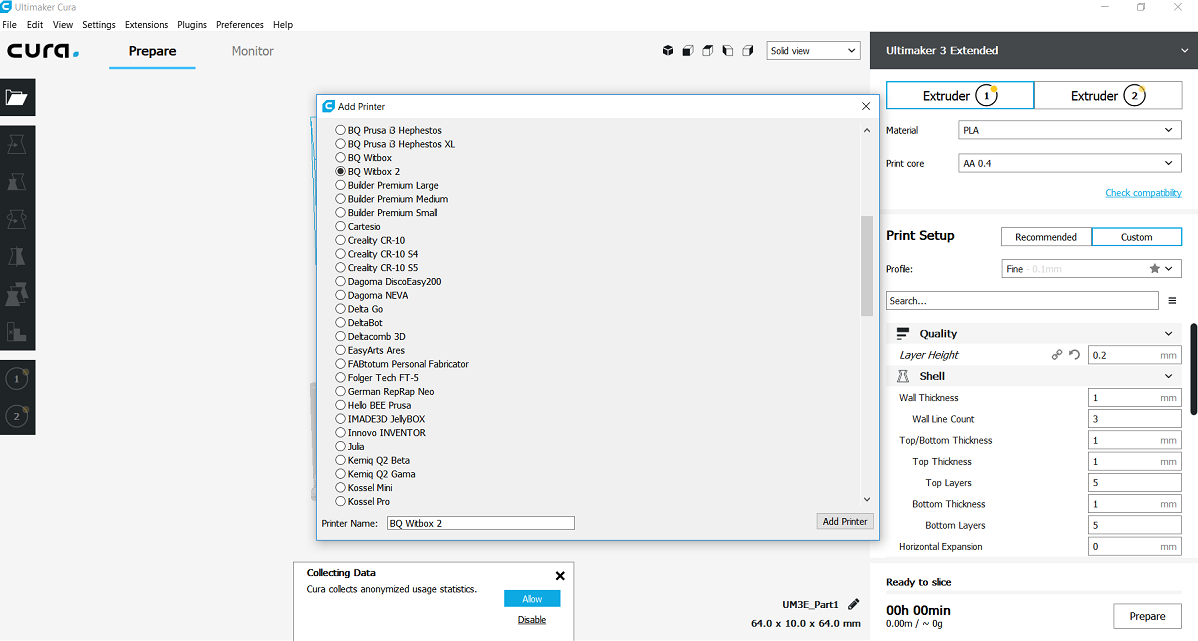Viewport: 1198px width, 641px height.
Task: Click printer list scroll down arrow
Action: tap(866, 500)
